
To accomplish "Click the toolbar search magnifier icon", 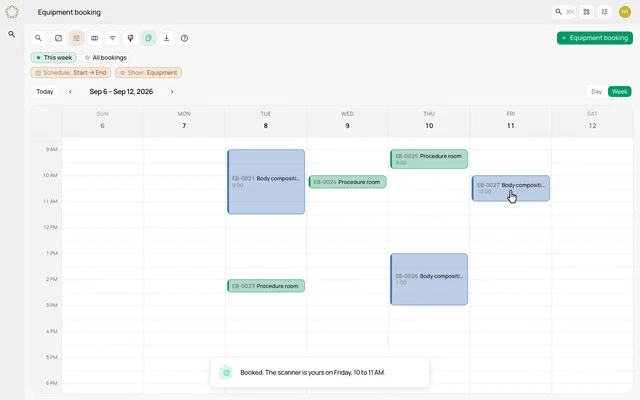I will [38, 38].
